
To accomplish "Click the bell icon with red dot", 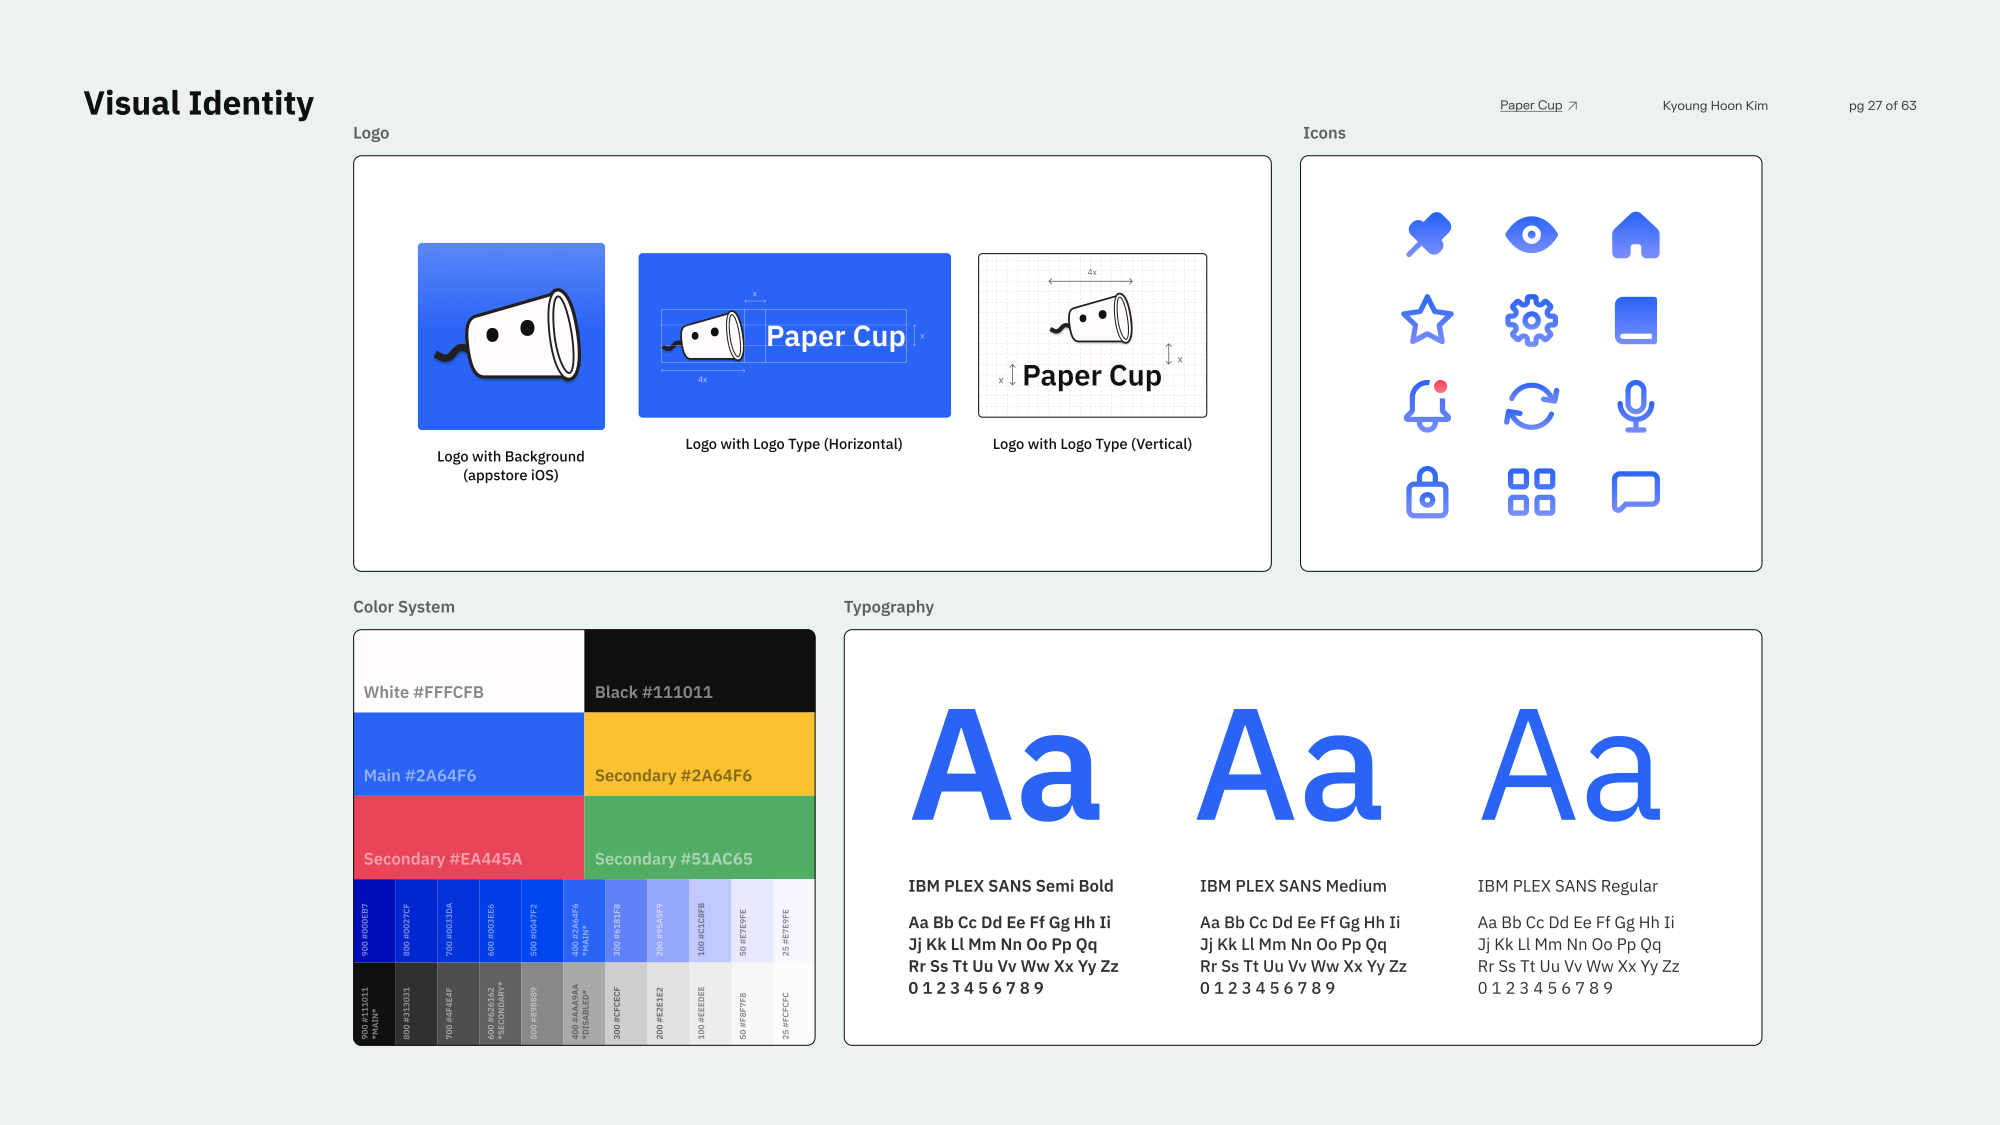I will [x=1428, y=405].
